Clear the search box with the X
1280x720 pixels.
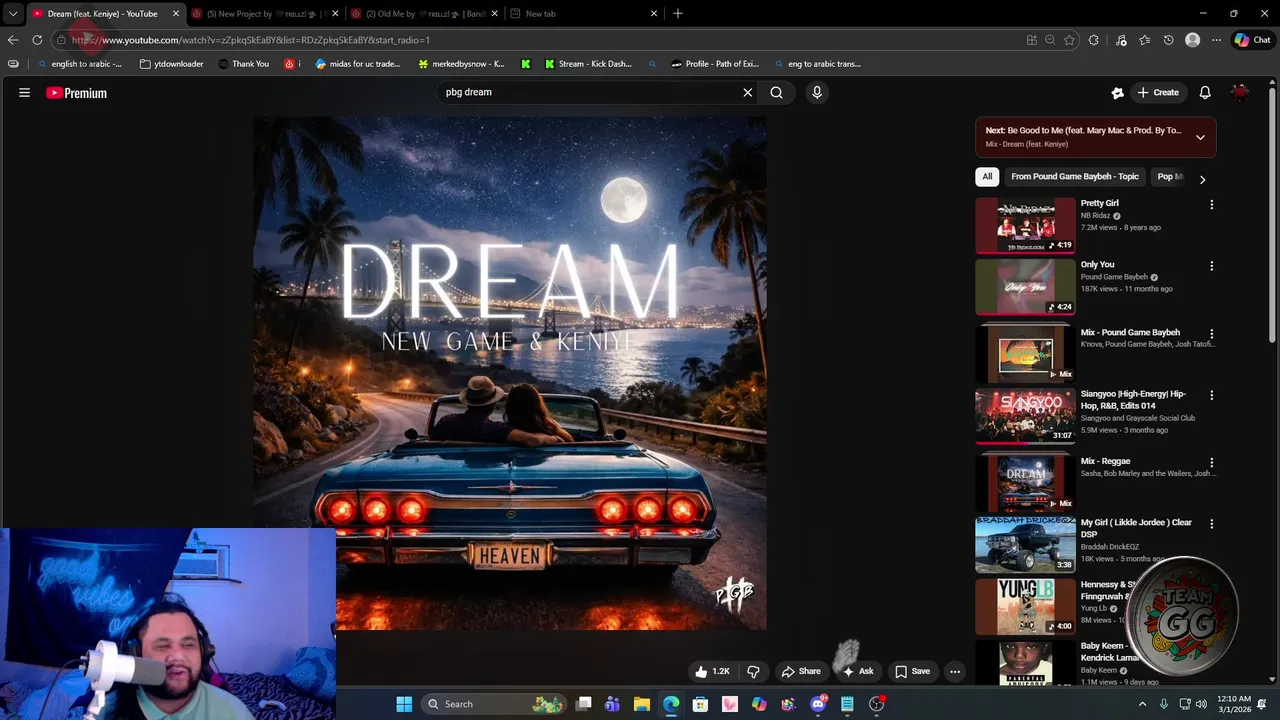pyautogui.click(x=747, y=92)
